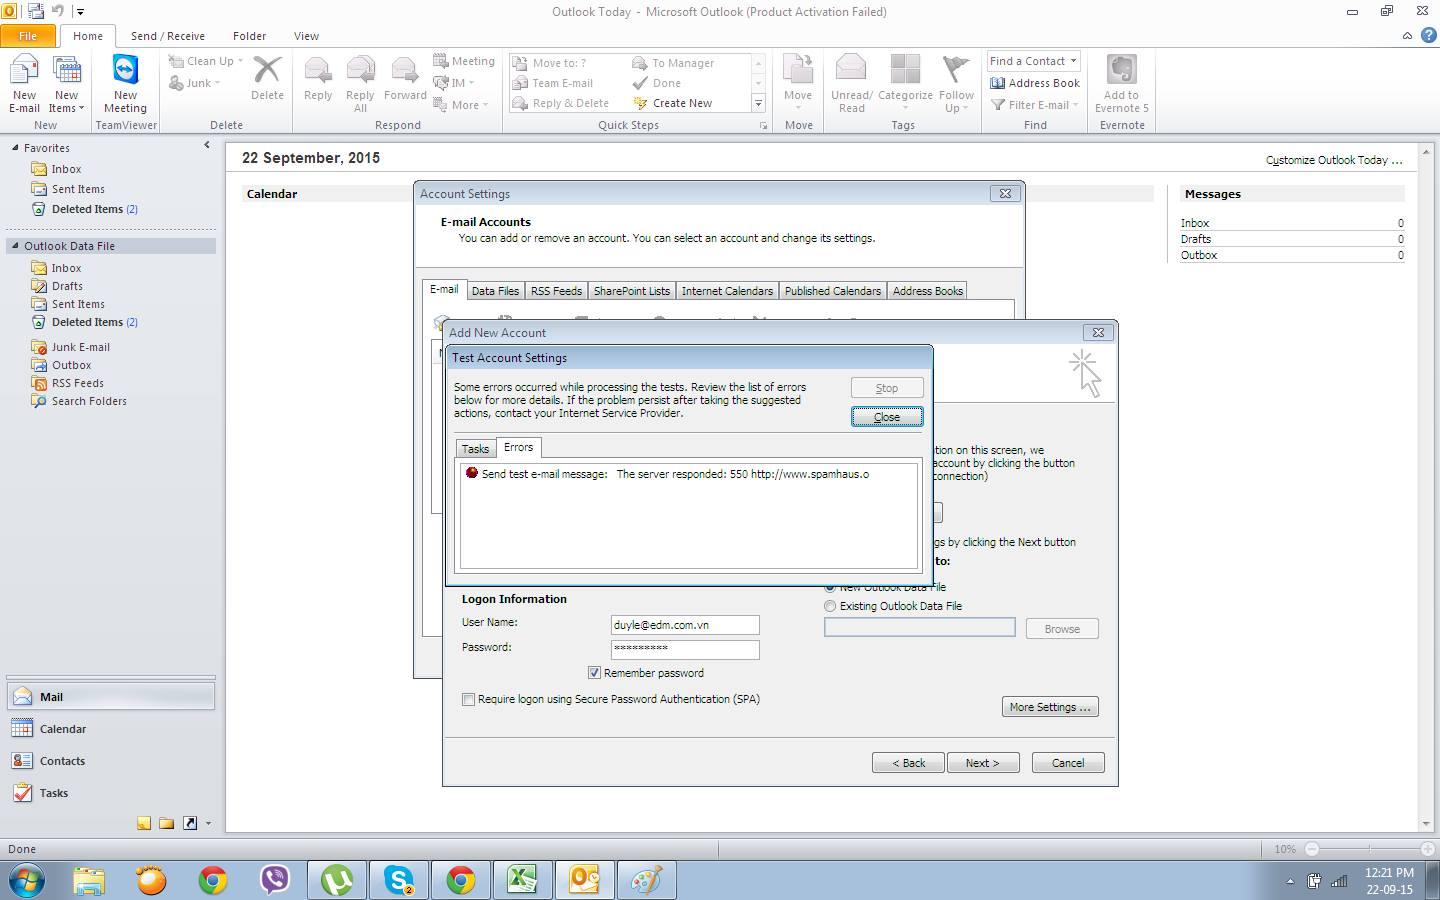This screenshot has width=1440, height=900.
Task: Open the Customize Quick Access Toolbar arrow
Action: click(x=80, y=12)
